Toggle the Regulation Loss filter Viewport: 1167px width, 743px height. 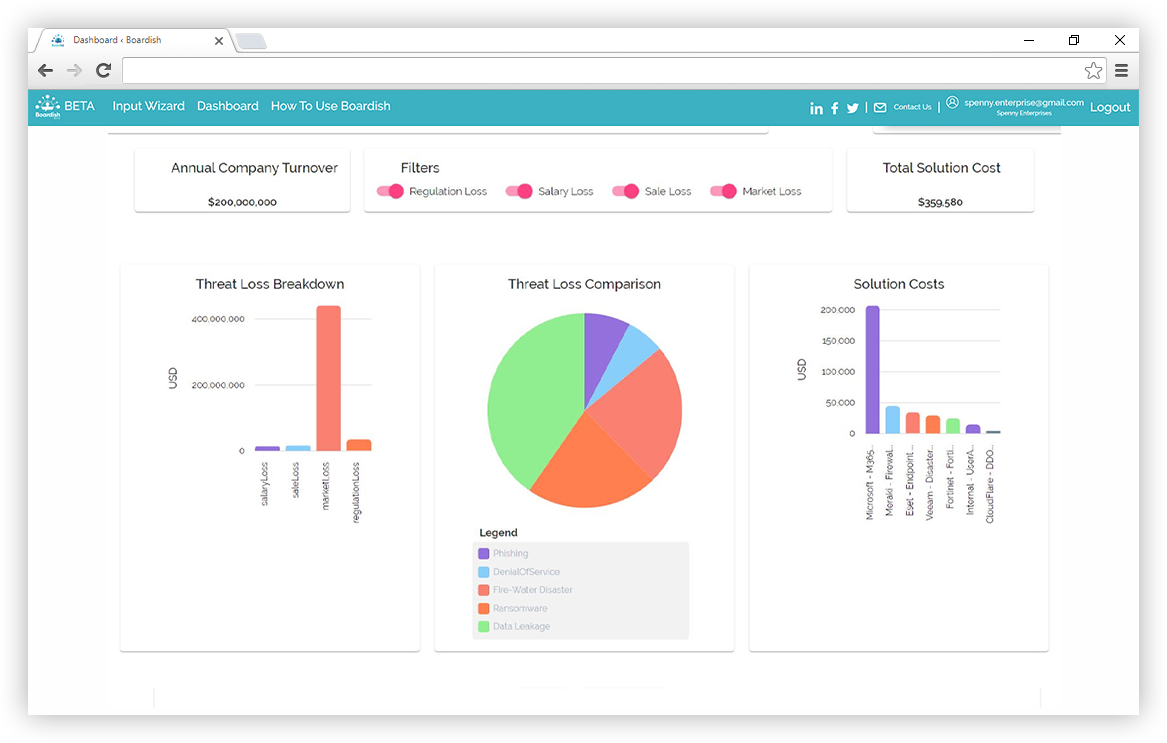[390, 191]
